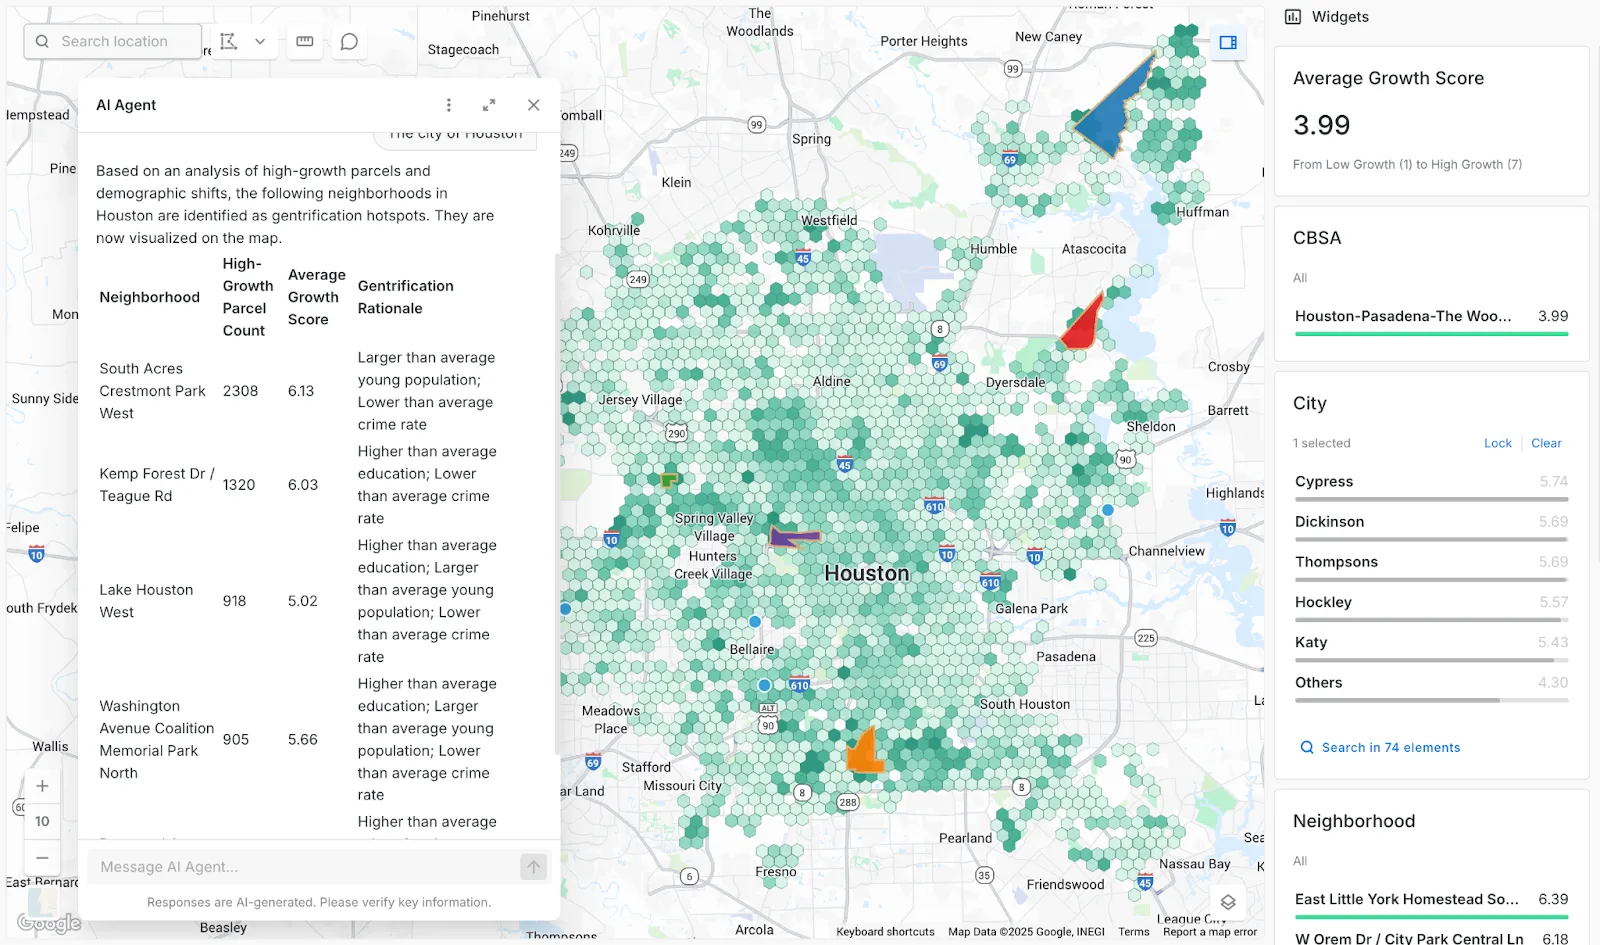
Task: Zoom out using the minus control
Action: [x=42, y=857]
